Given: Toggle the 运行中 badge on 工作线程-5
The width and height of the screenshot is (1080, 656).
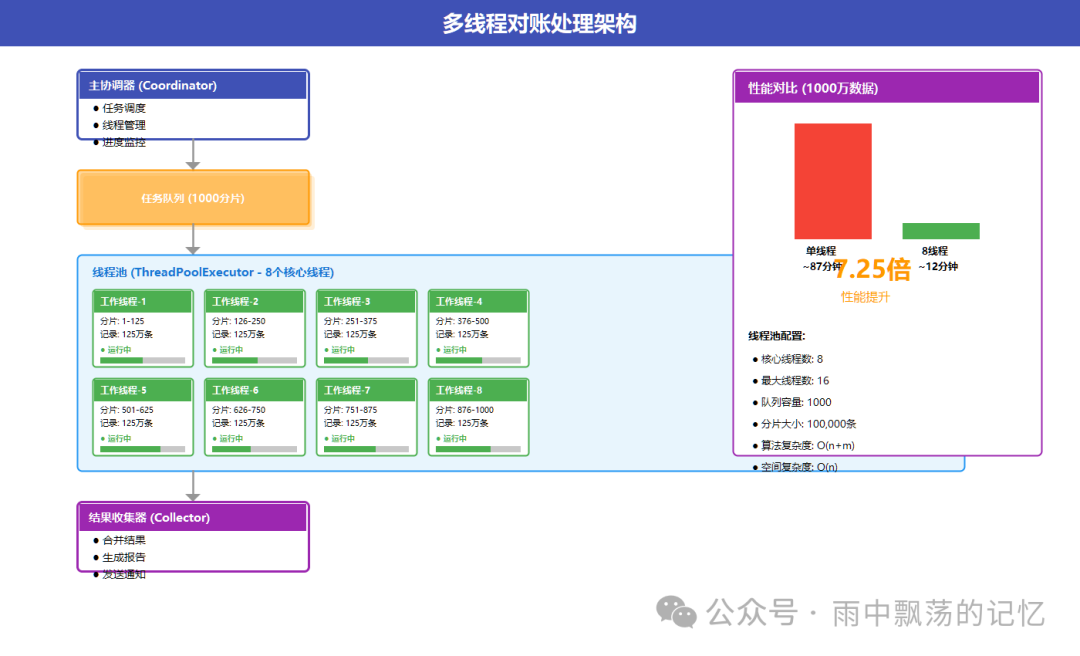Looking at the screenshot, I should pyautogui.click(x=118, y=439).
